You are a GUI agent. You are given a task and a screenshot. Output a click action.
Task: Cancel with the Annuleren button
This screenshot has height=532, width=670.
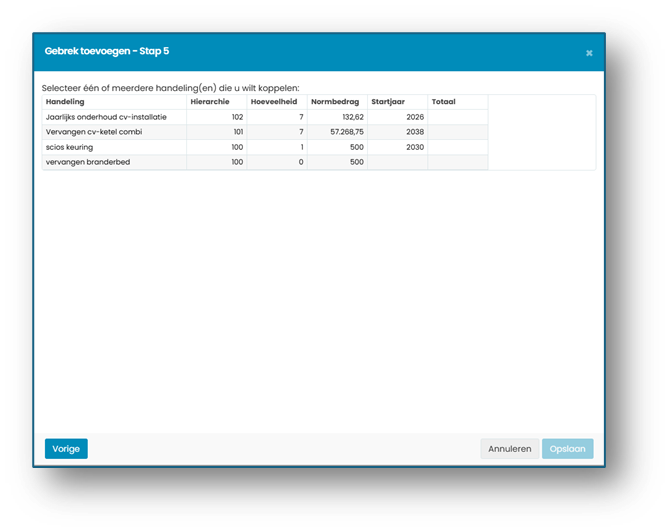(510, 449)
